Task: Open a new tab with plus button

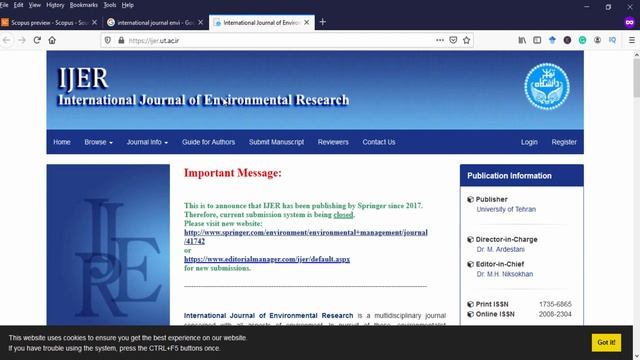Action: [322, 22]
